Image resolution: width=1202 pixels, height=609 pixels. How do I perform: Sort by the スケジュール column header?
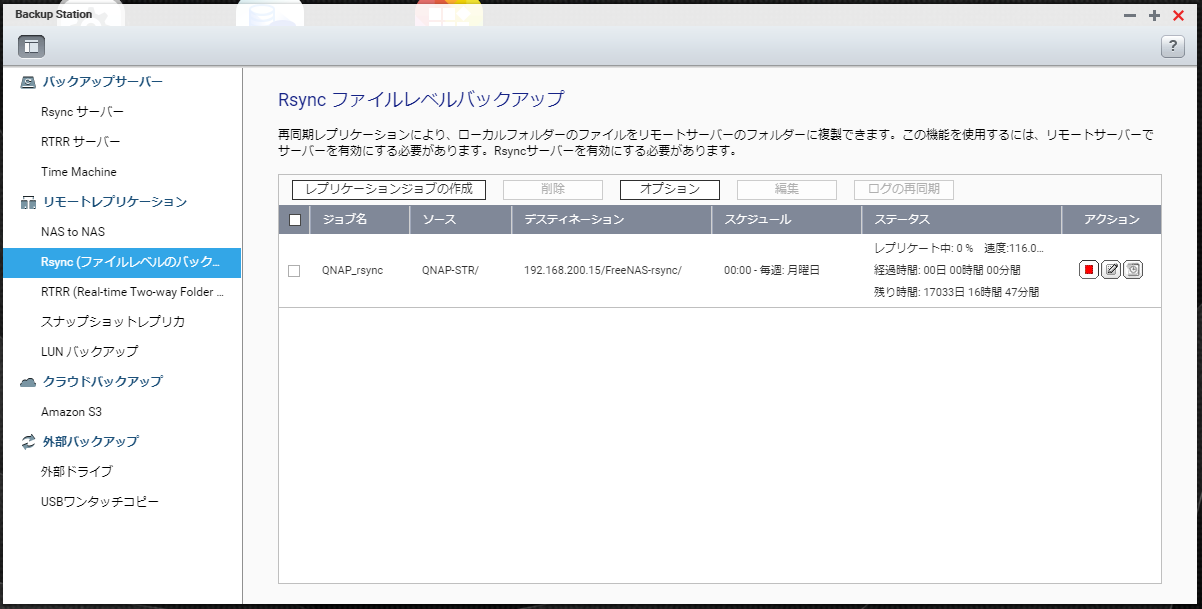click(787, 220)
